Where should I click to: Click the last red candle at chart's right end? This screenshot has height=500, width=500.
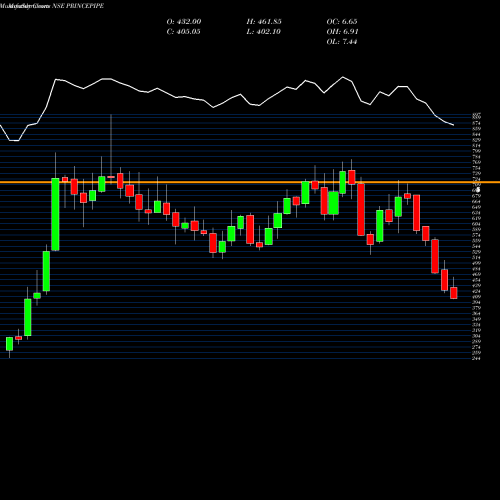pos(454,293)
